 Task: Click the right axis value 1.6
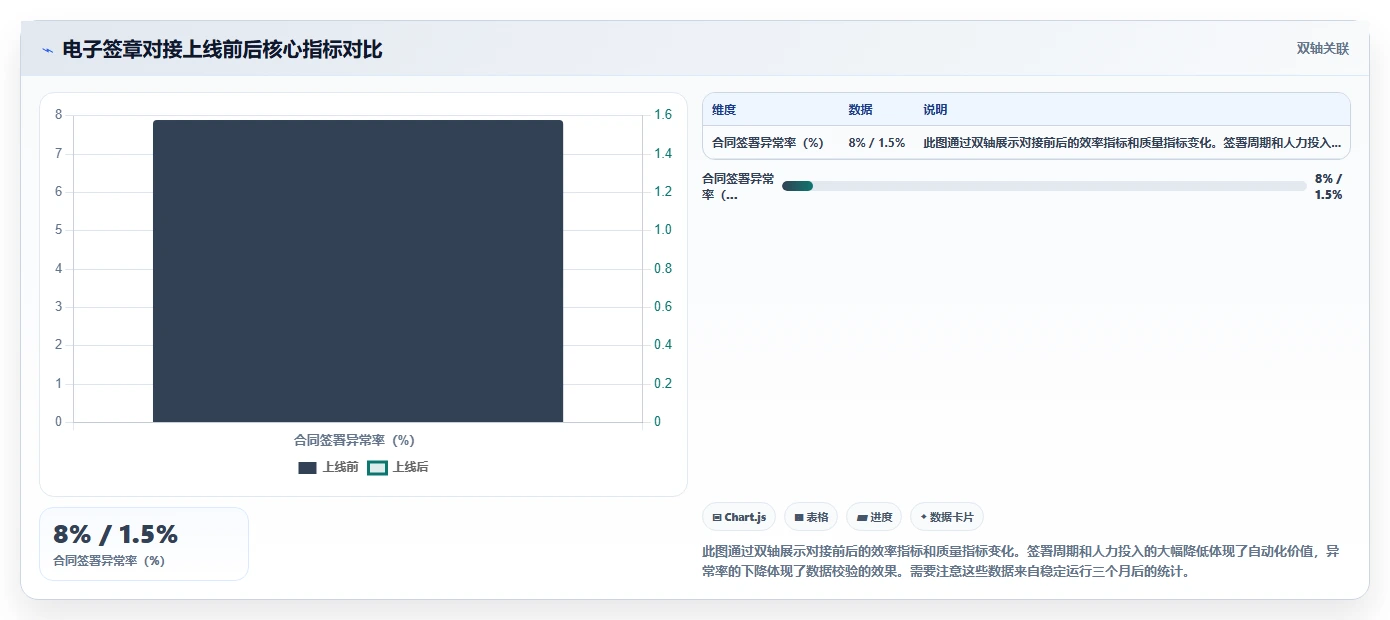pyautogui.click(x=663, y=115)
